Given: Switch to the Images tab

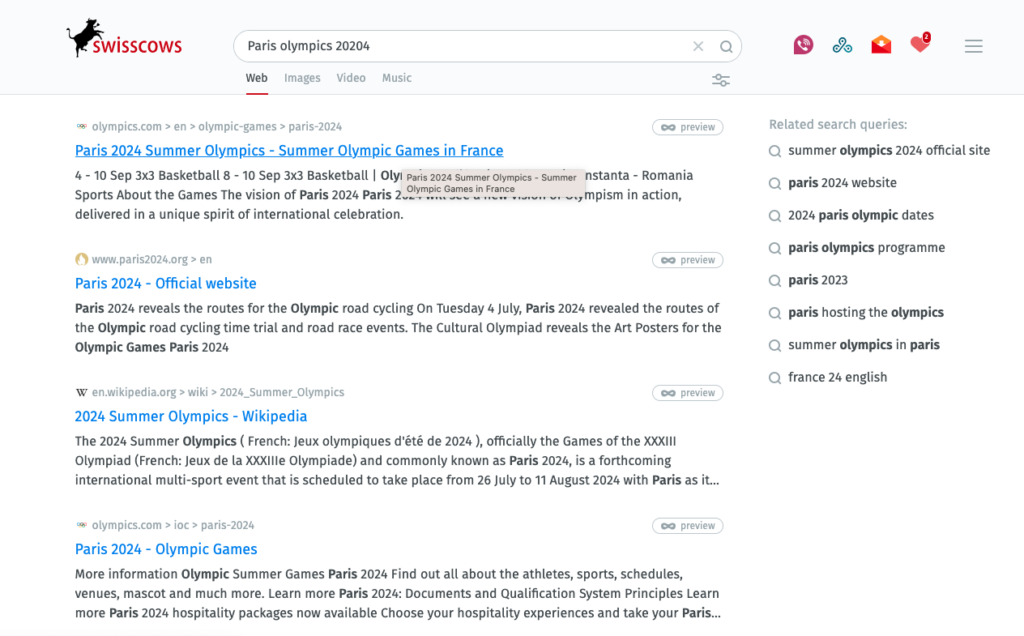Looking at the screenshot, I should 302,78.
